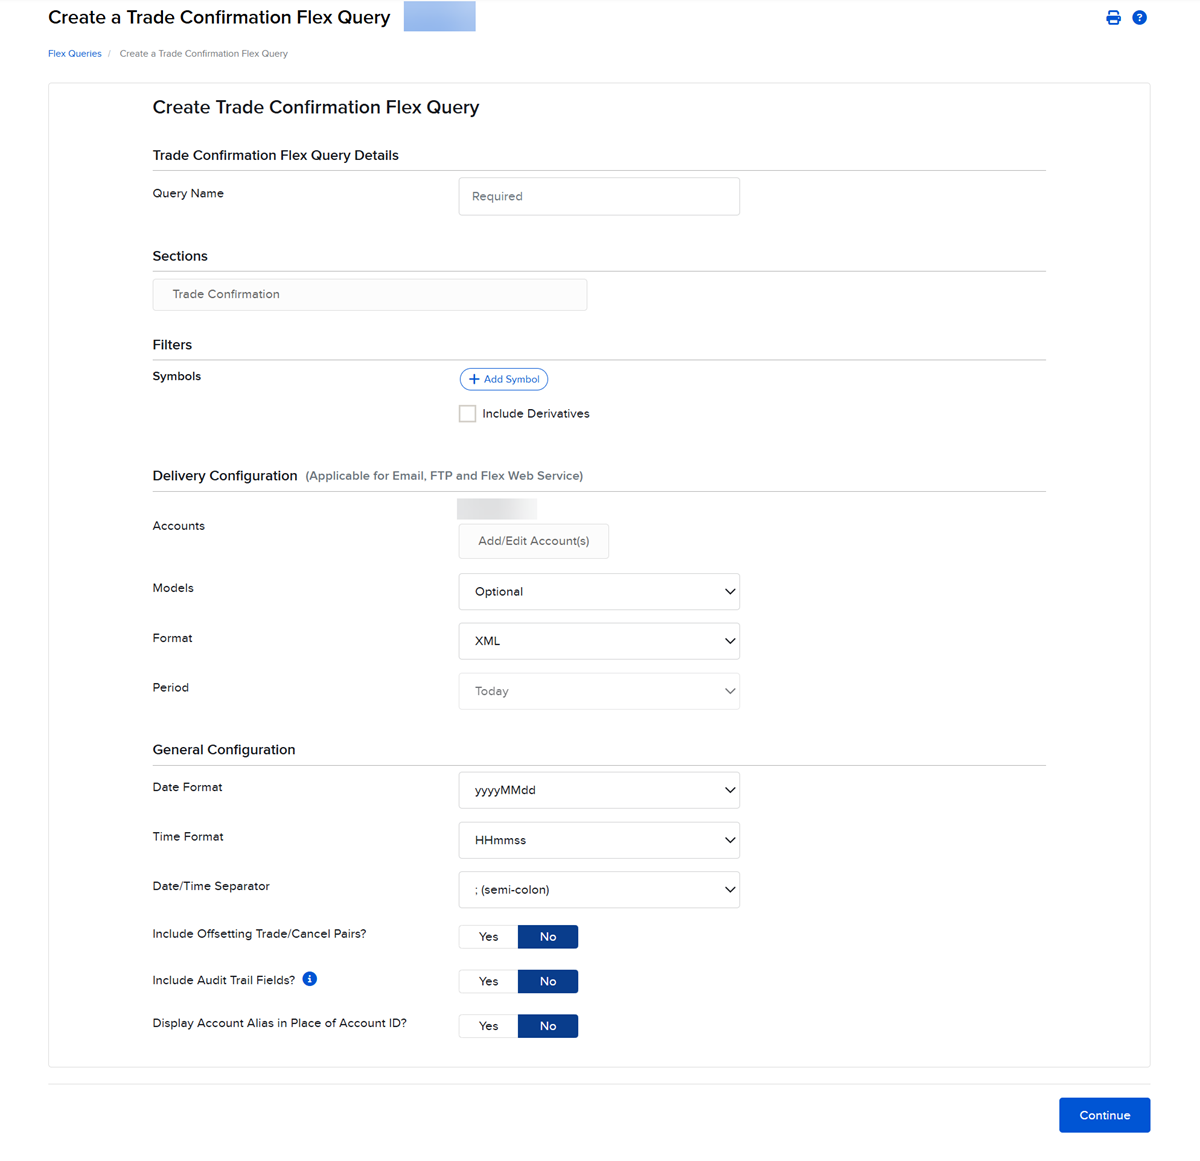1200x1161 pixels.
Task: Click the Query Name input field
Action: (x=599, y=196)
